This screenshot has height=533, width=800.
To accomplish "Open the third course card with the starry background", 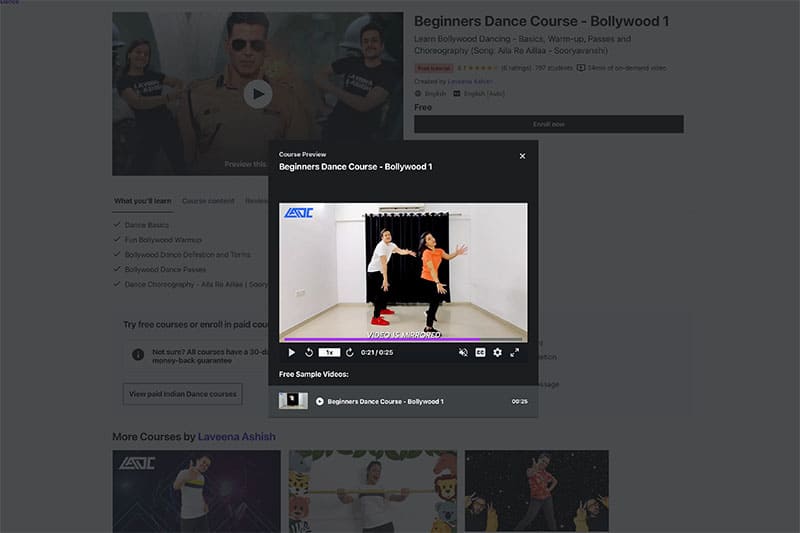I will click(x=537, y=491).
